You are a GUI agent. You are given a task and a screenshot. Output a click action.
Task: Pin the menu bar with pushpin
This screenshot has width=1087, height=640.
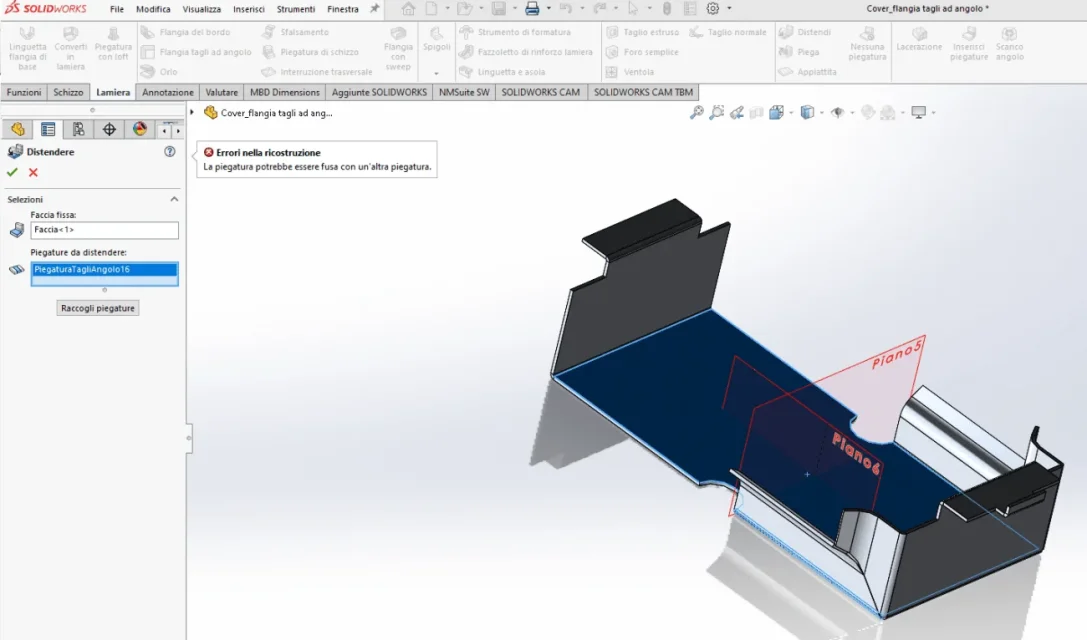pos(374,9)
